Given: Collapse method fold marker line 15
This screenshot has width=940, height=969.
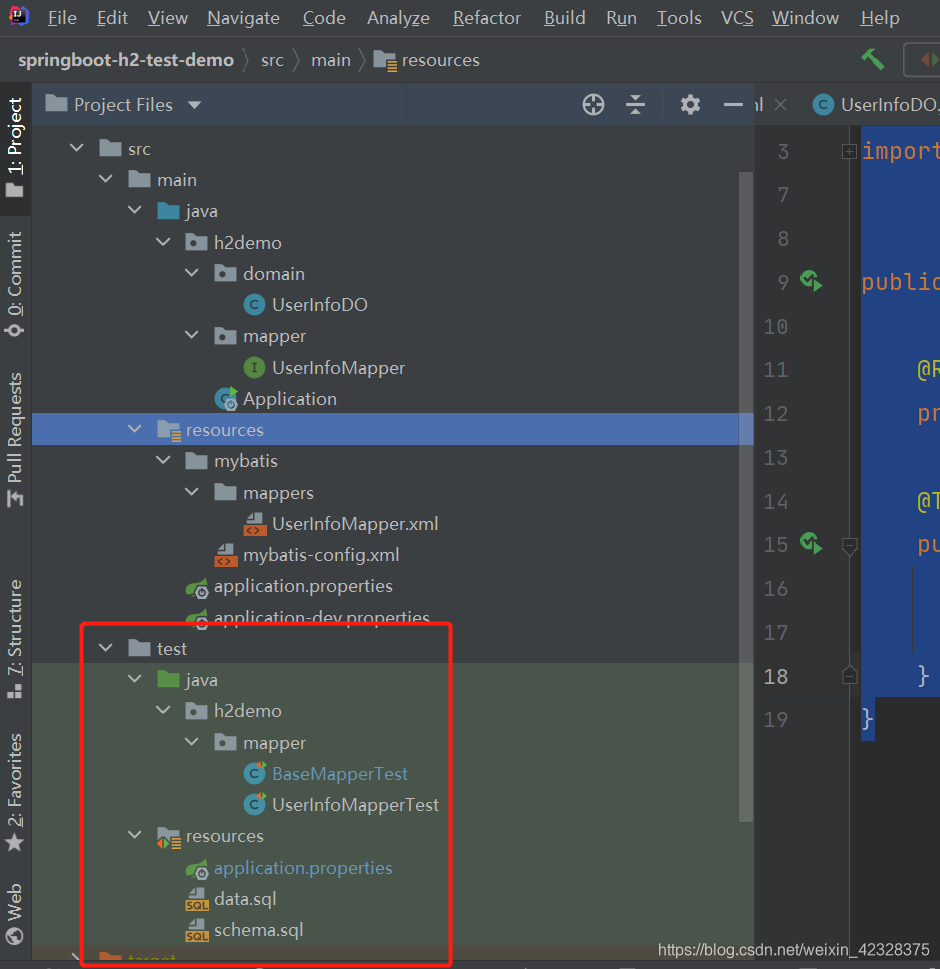Looking at the screenshot, I should [850, 546].
